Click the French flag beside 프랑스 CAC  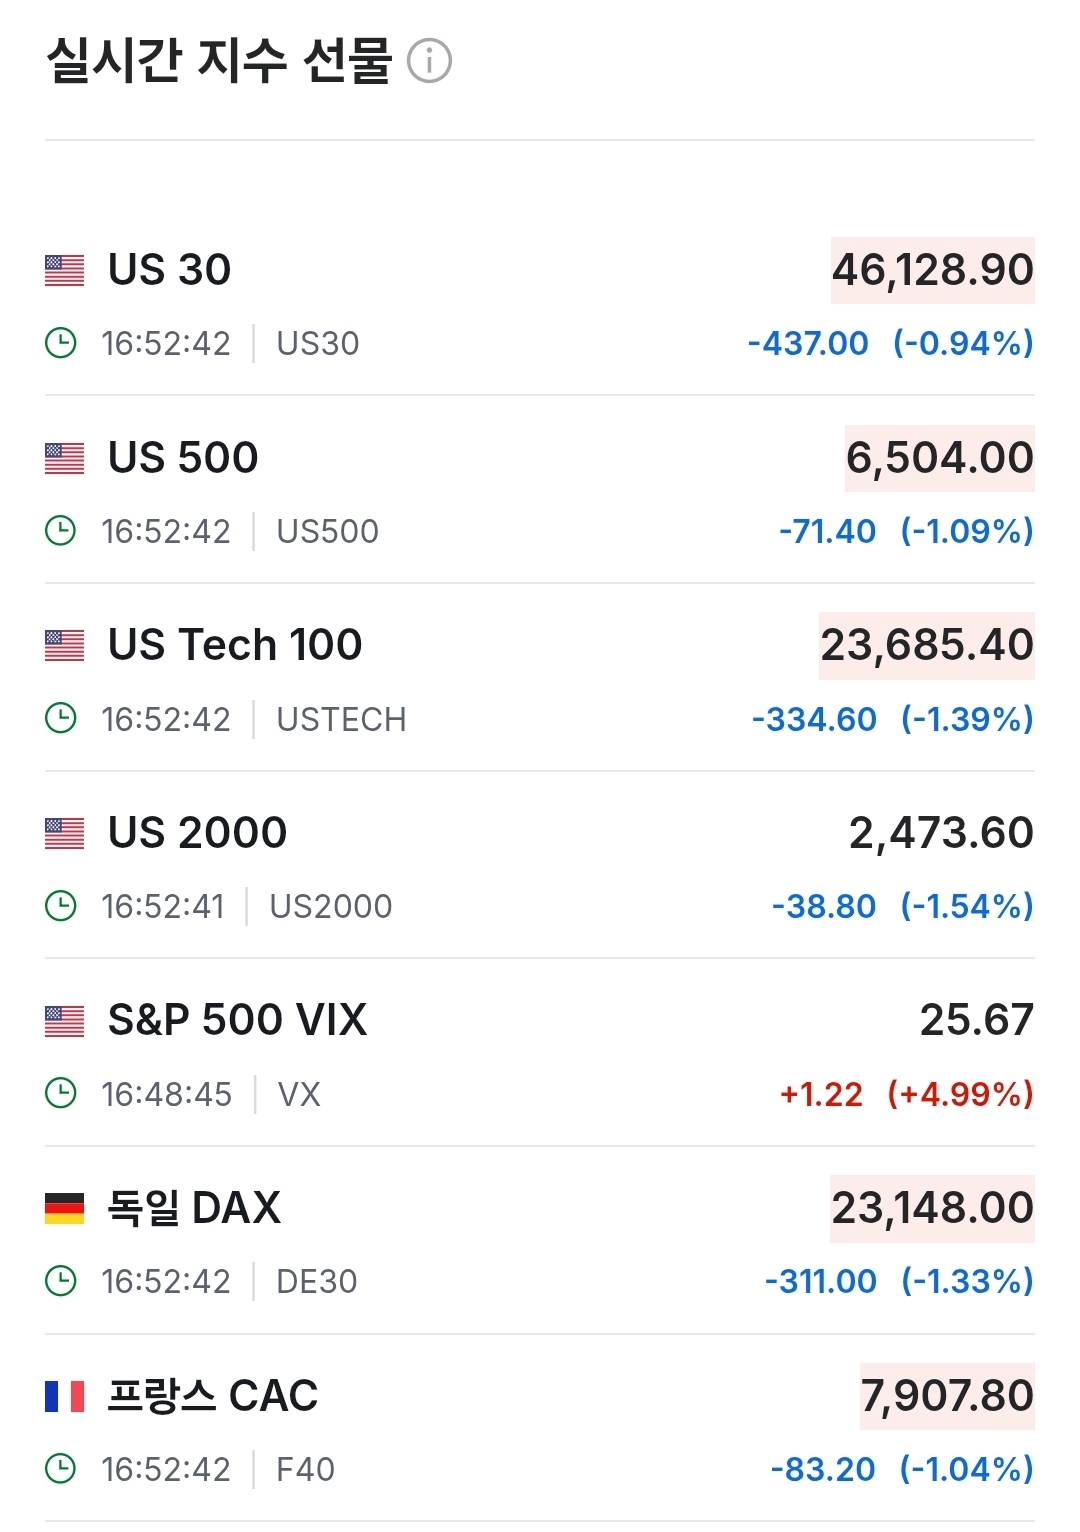(65, 1396)
